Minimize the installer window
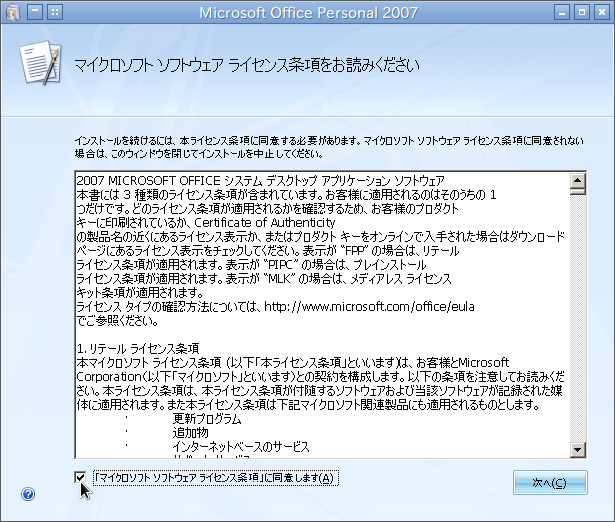615x522 pixels. pos(562,12)
